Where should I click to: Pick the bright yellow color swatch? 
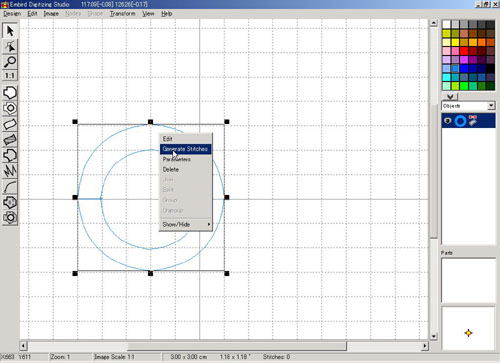455,42
